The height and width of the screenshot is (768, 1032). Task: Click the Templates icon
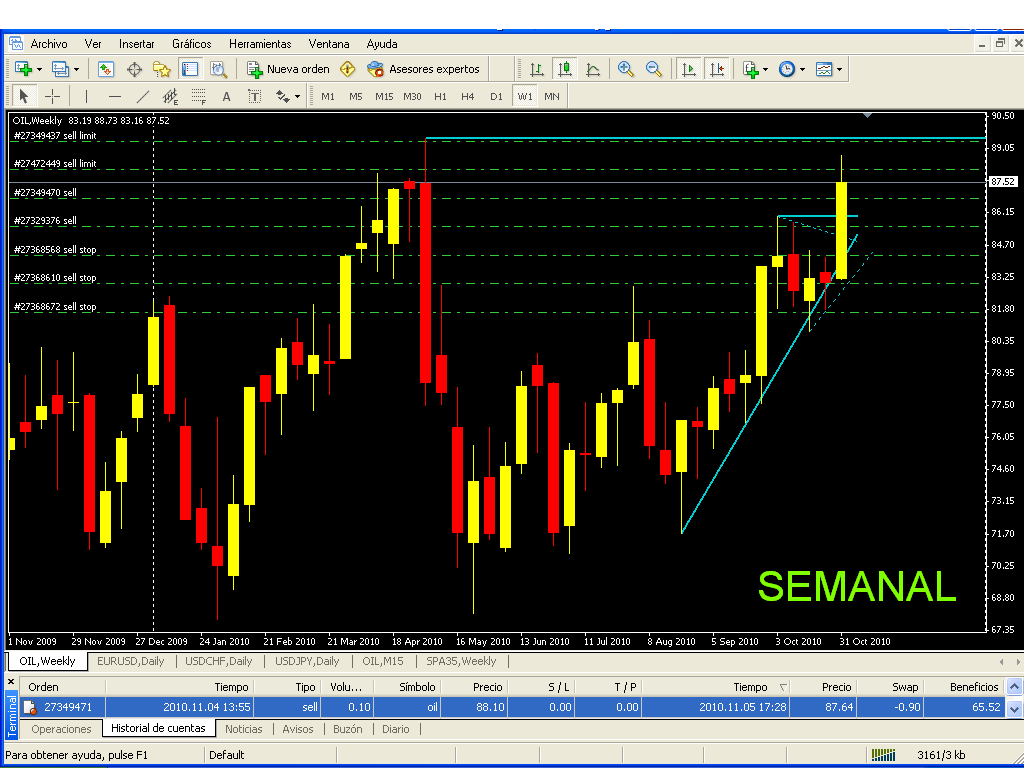(x=824, y=69)
